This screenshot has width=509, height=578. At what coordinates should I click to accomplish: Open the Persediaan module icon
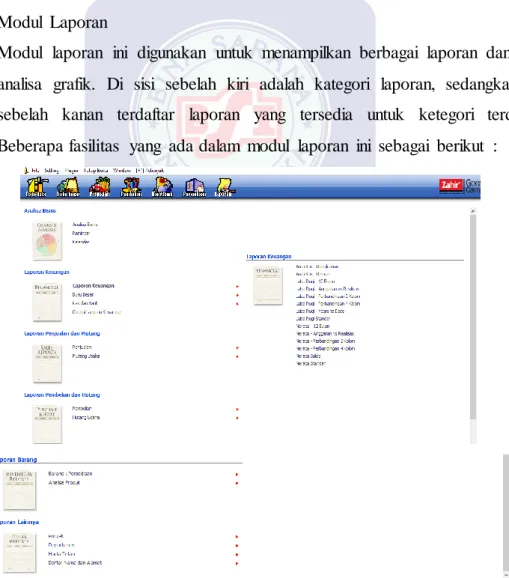pos(194,187)
